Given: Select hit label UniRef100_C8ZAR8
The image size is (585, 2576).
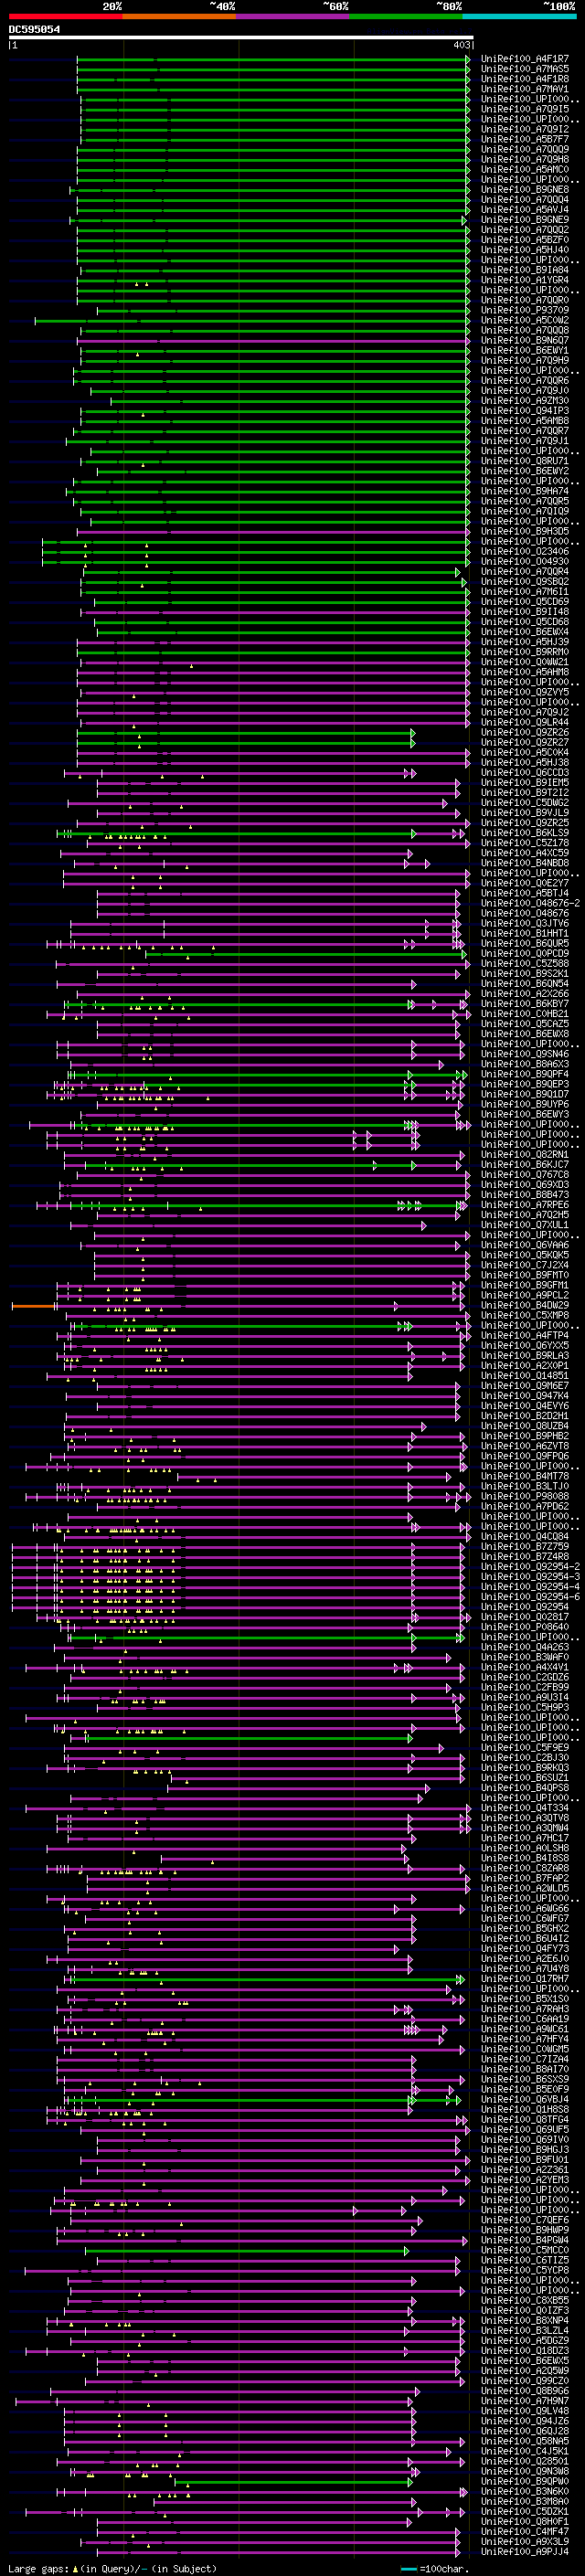Looking at the screenshot, I should click(x=525, y=1868).
